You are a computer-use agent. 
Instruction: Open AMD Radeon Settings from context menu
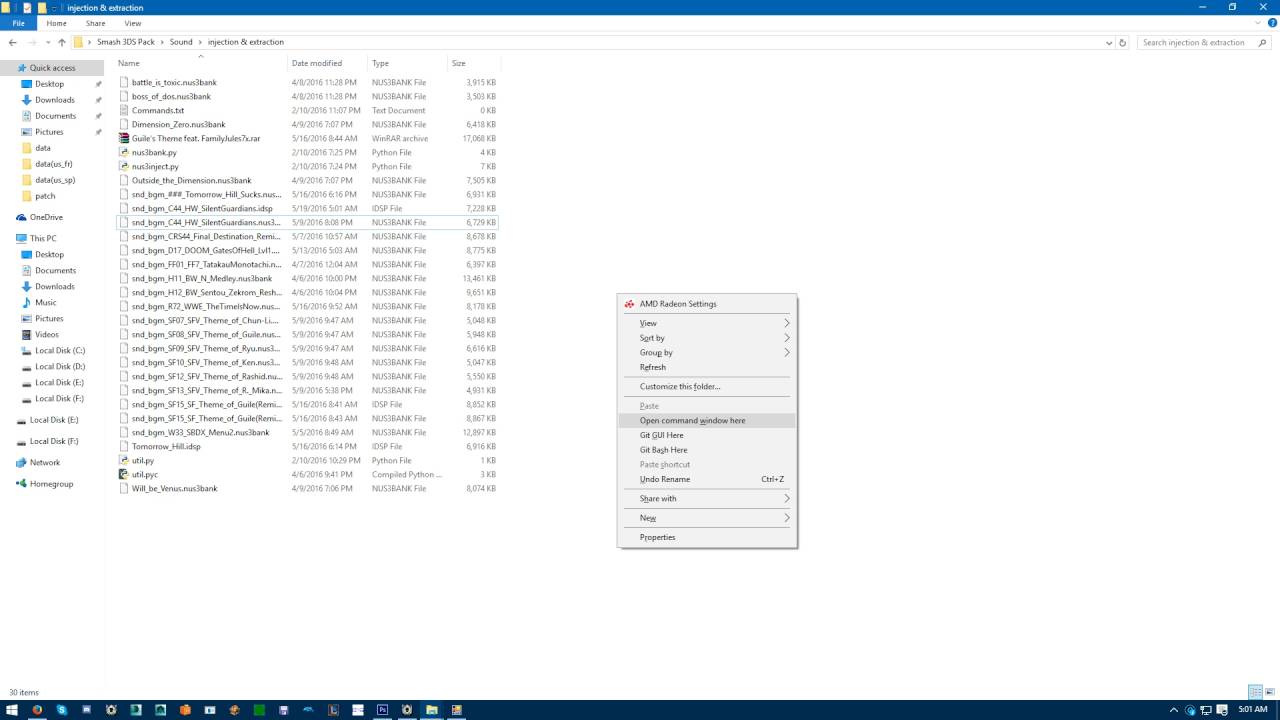coord(707,304)
